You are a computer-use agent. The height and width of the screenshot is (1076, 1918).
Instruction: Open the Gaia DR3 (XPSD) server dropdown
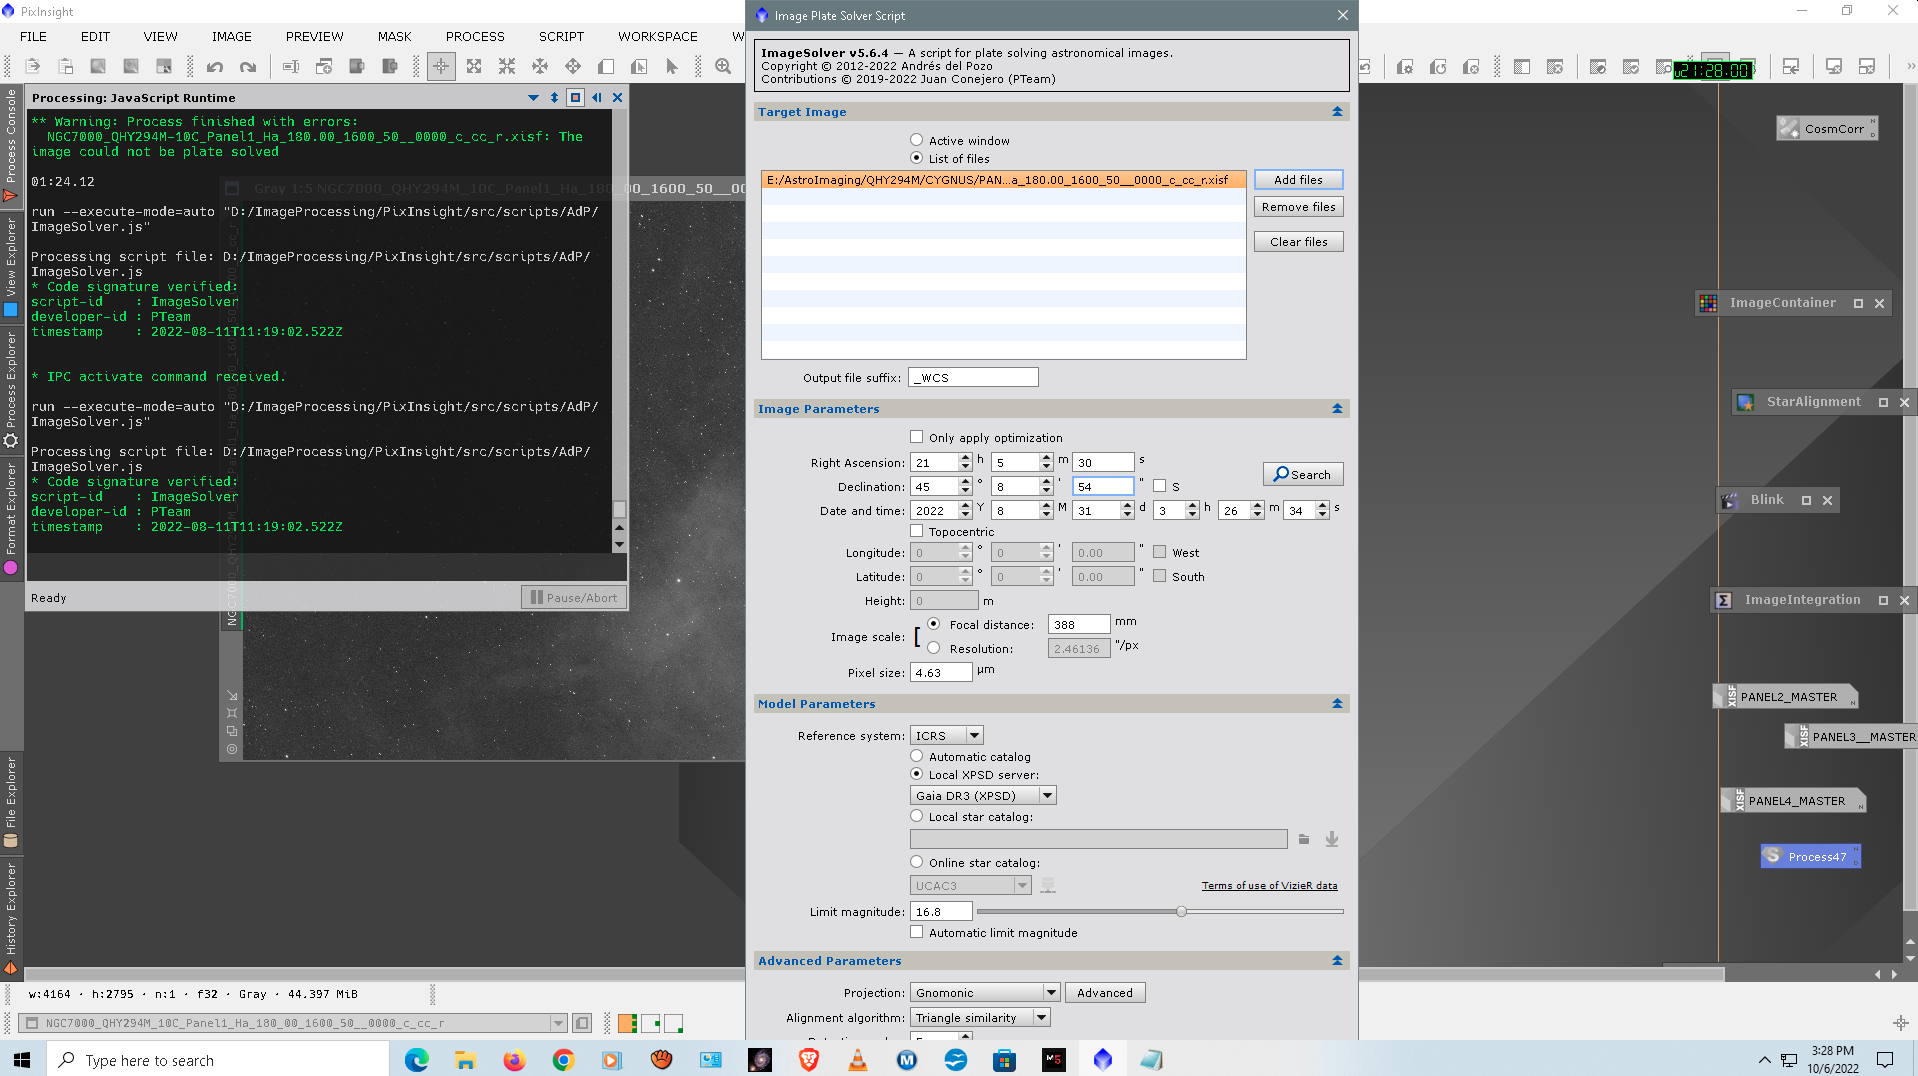coord(983,795)
